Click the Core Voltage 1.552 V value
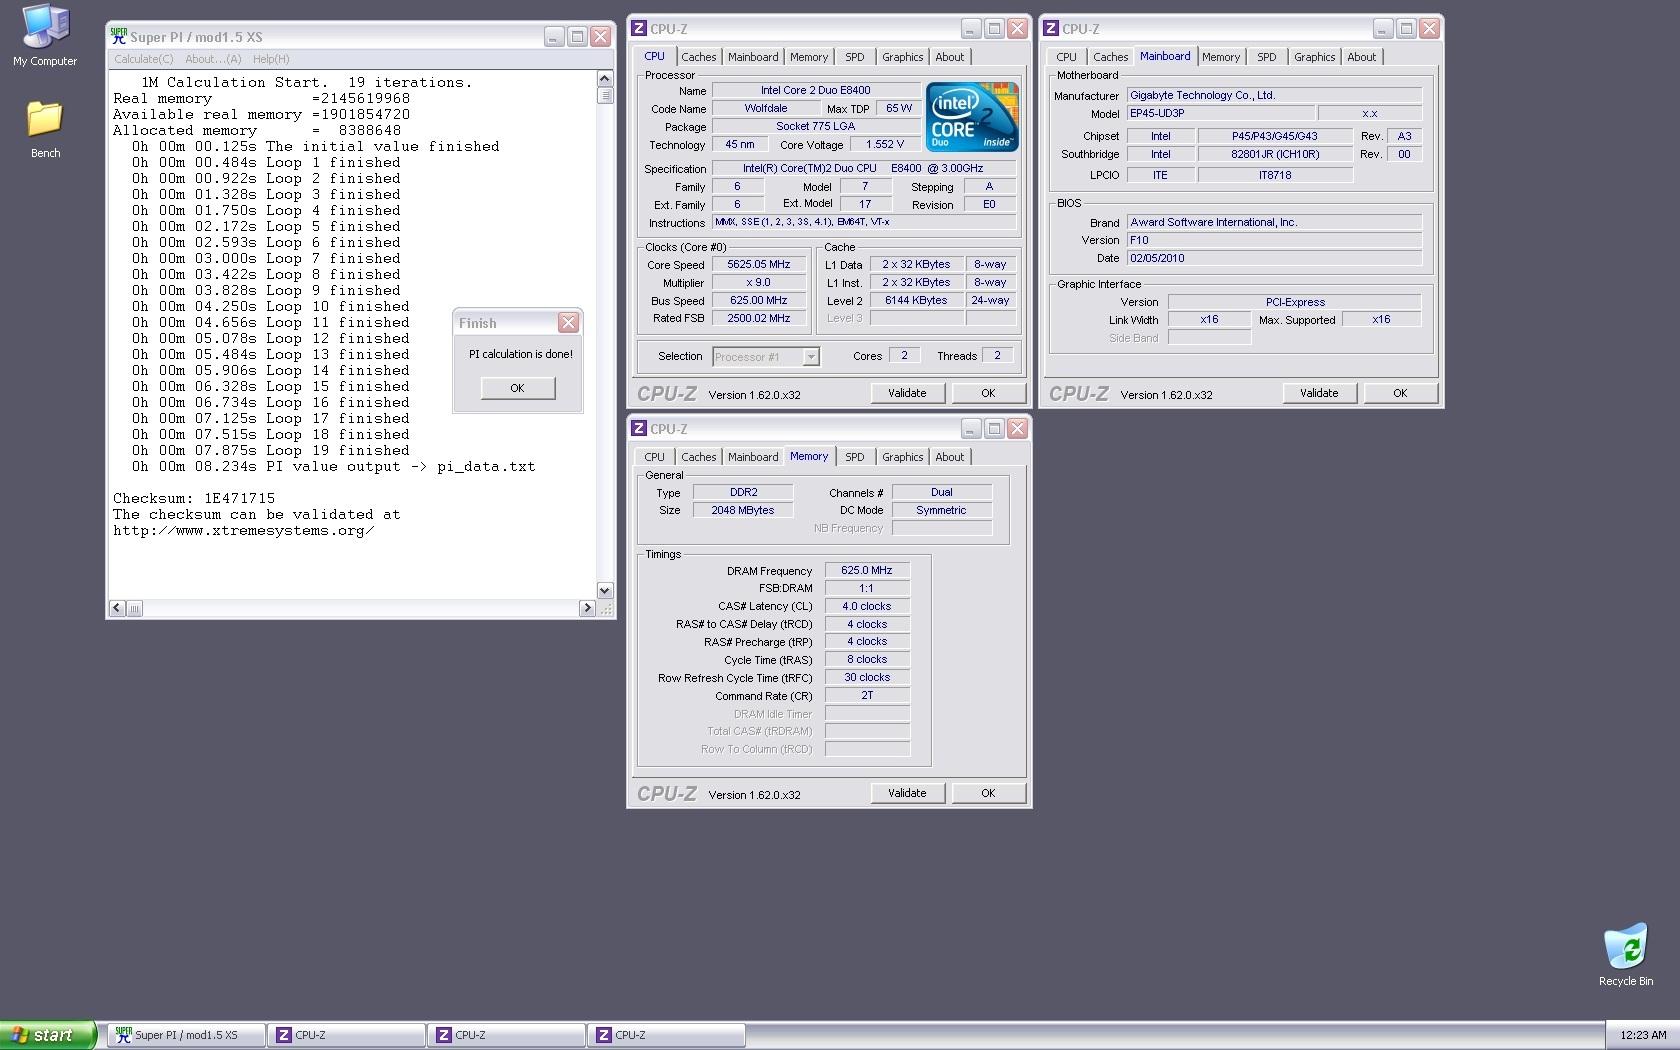 click(885, 145)
